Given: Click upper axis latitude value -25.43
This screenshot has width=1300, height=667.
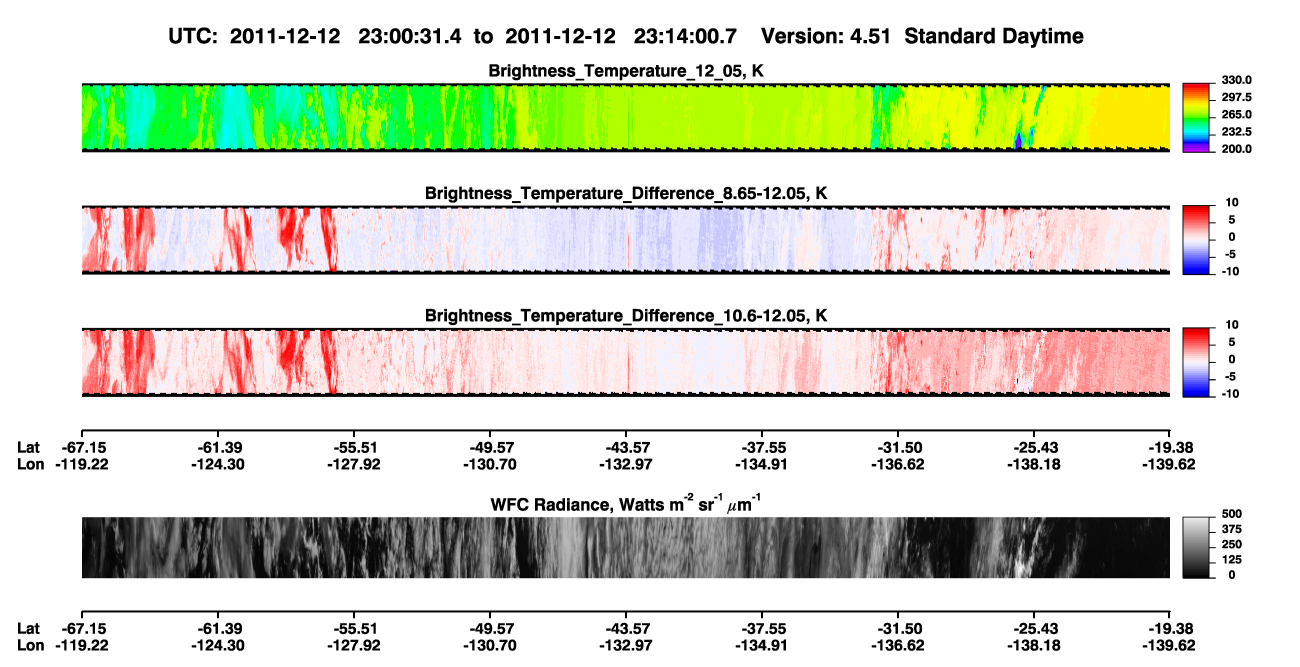Looking at the screenshot, I should (1033, 447).
